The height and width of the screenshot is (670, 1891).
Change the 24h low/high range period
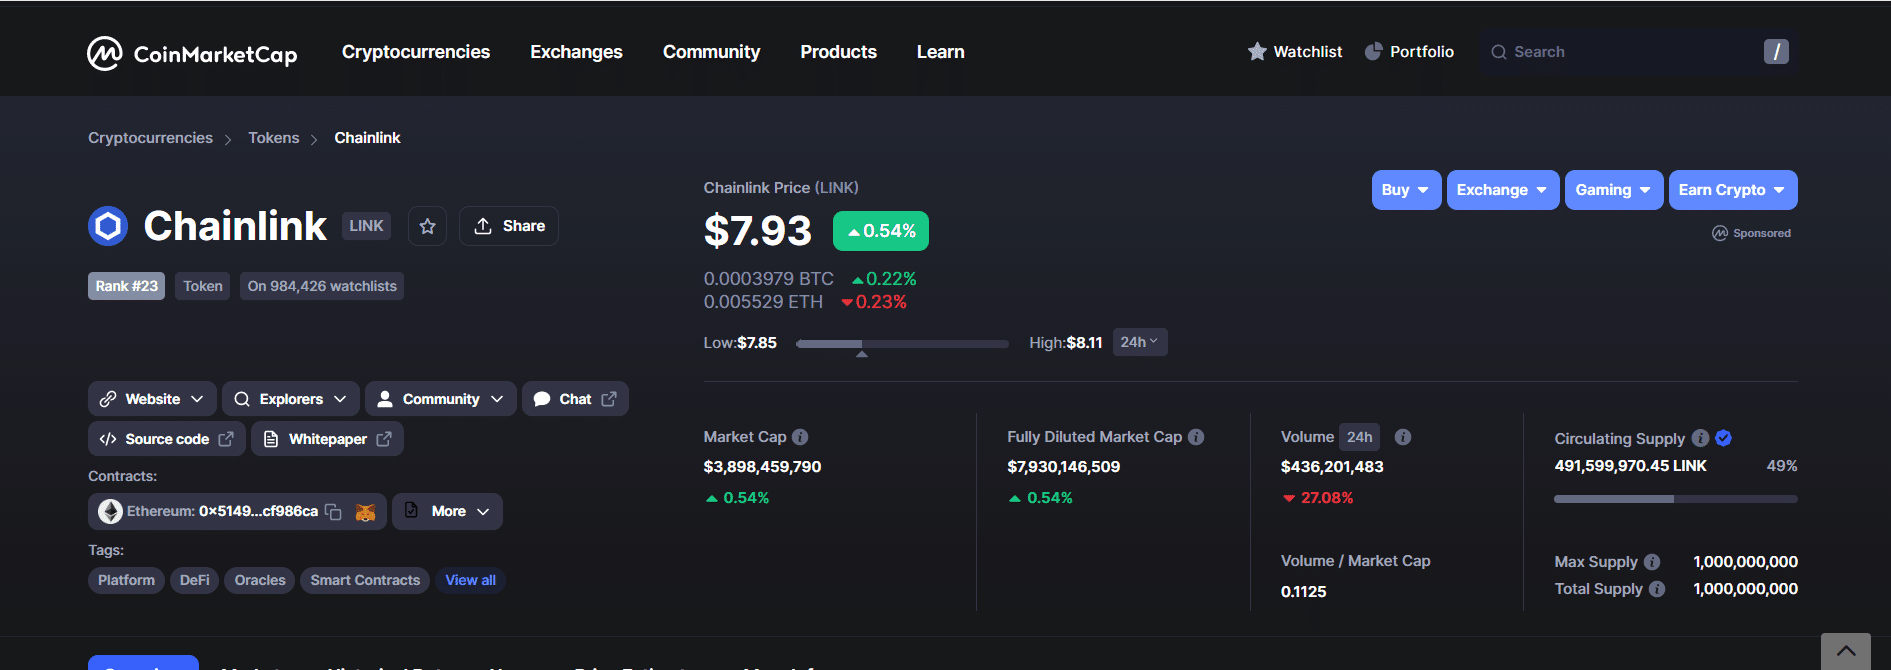click(x=1139, y=342)
